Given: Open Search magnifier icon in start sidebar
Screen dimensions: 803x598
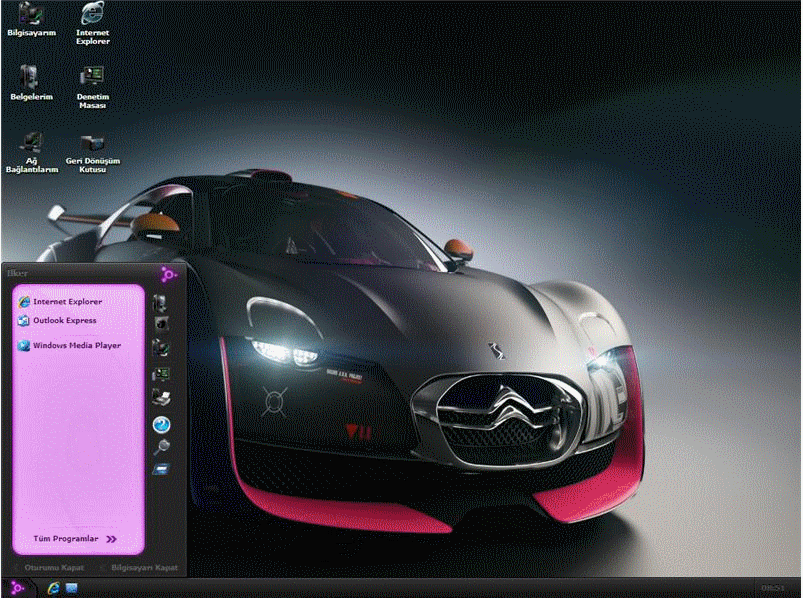Looking at the screenshot, I should (x=161, y=447).
